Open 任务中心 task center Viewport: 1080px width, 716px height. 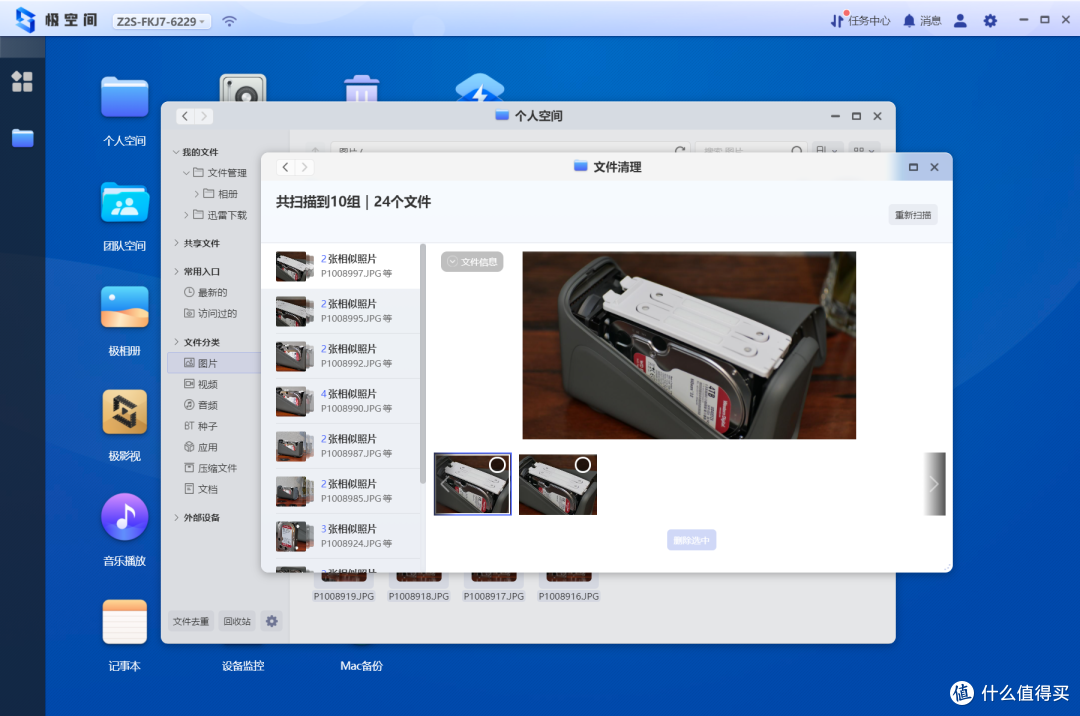[860, 21]
